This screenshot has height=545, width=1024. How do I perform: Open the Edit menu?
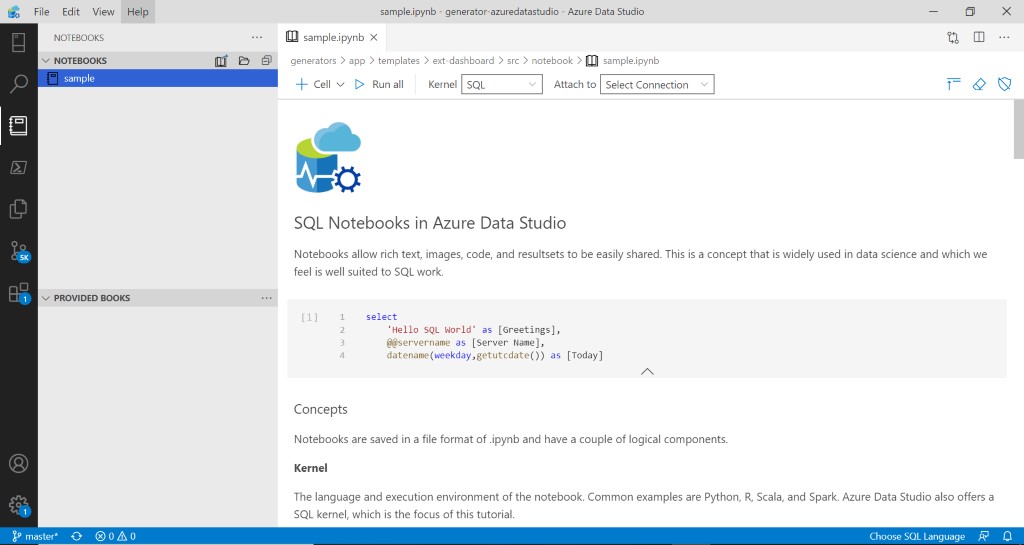pyautogui.click(x=71, y=12)
